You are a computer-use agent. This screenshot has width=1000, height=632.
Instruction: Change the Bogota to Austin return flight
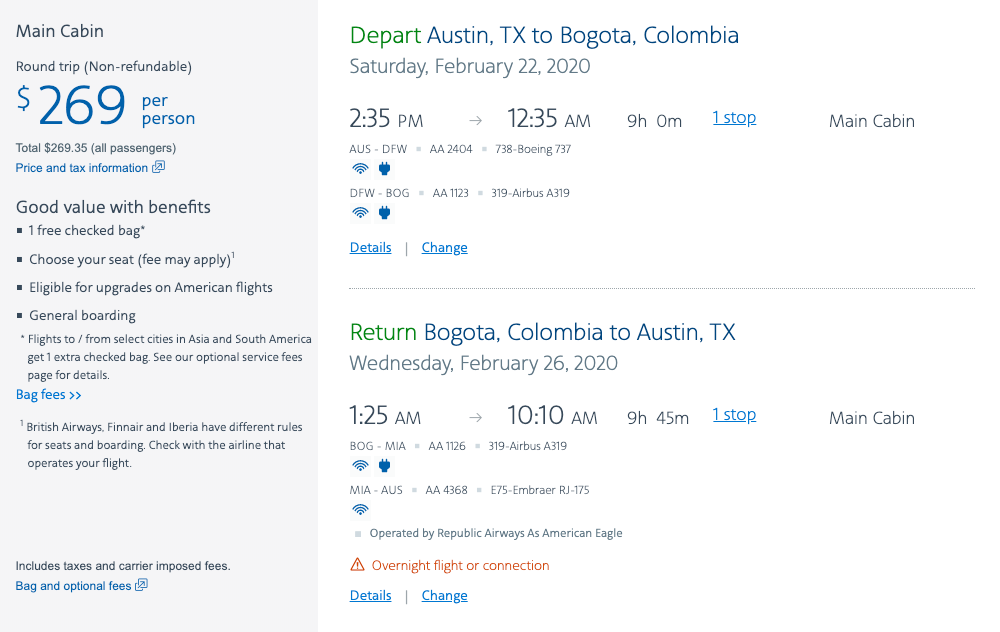(444, 596)
